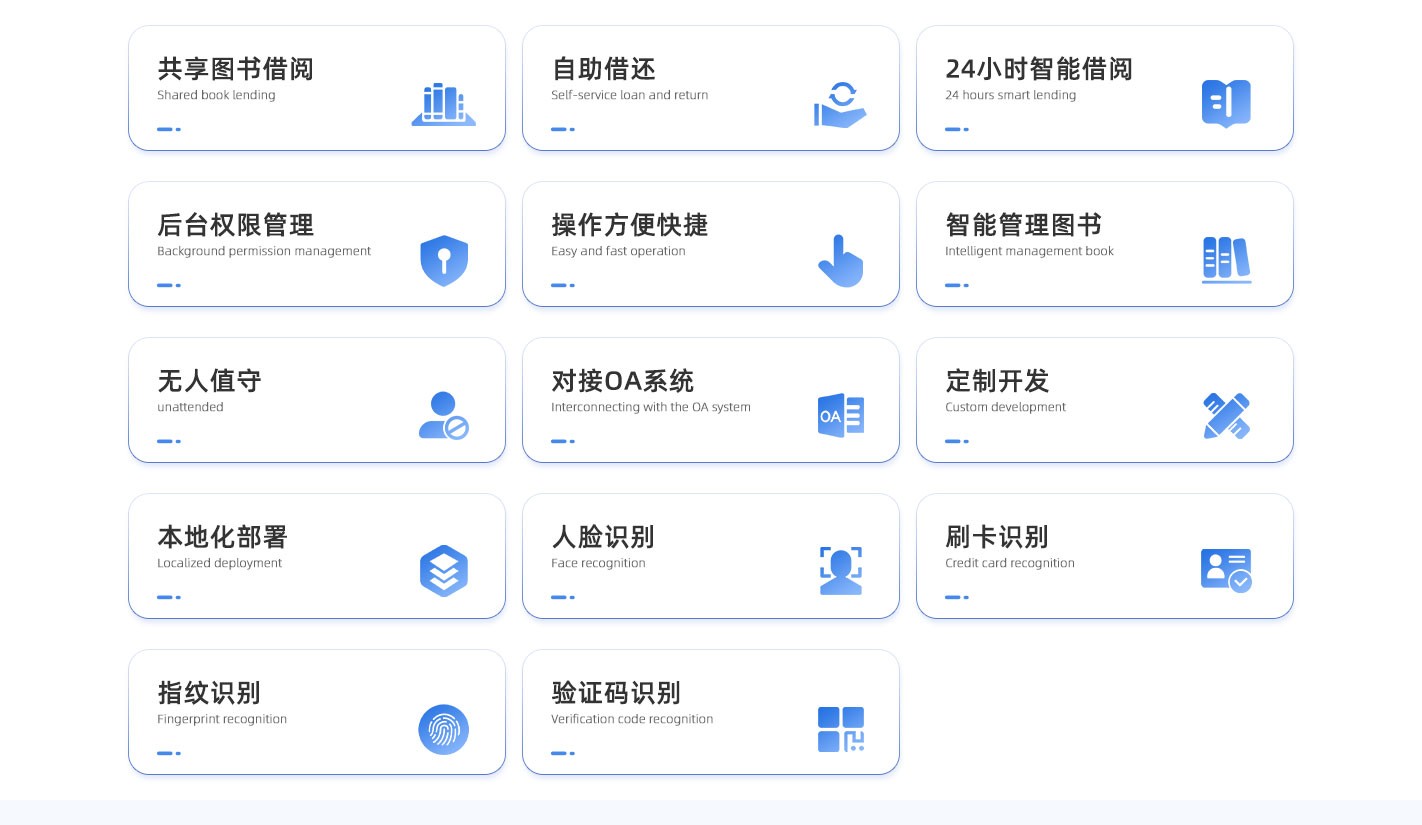
Task: Select the 自助借还 card title
Action: click(x=603, y=69)
